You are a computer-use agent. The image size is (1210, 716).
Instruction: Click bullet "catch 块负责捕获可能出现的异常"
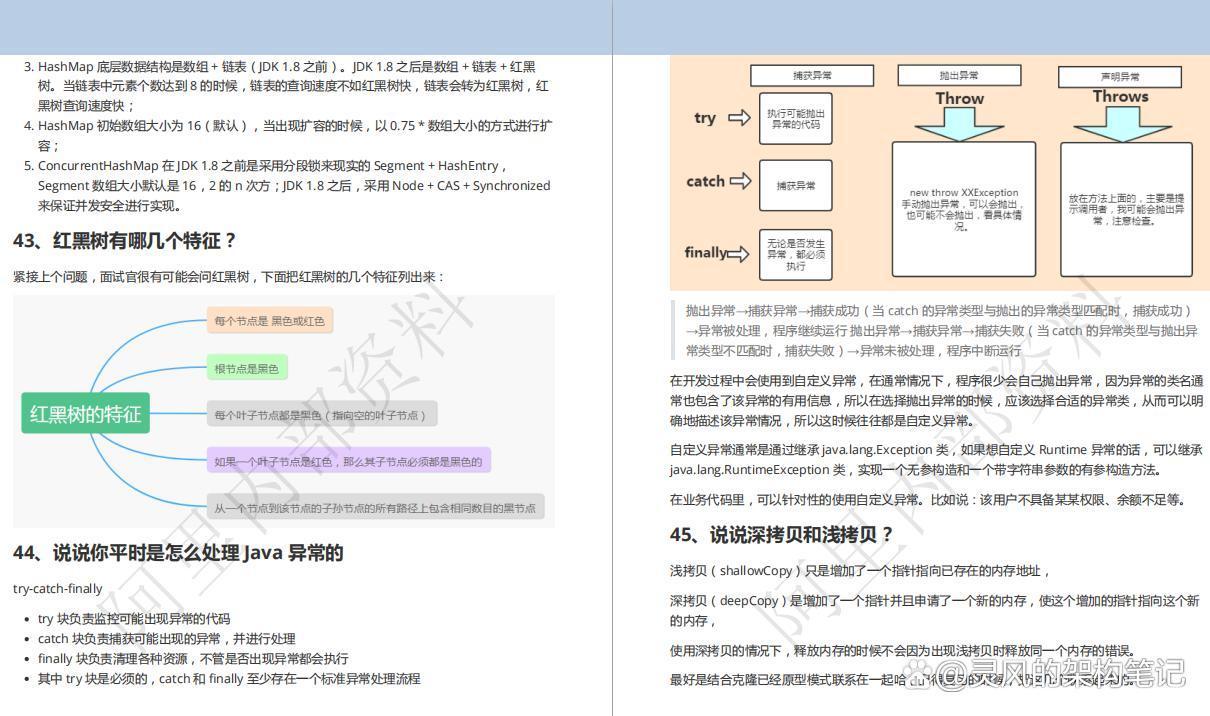tap(167, 639)
